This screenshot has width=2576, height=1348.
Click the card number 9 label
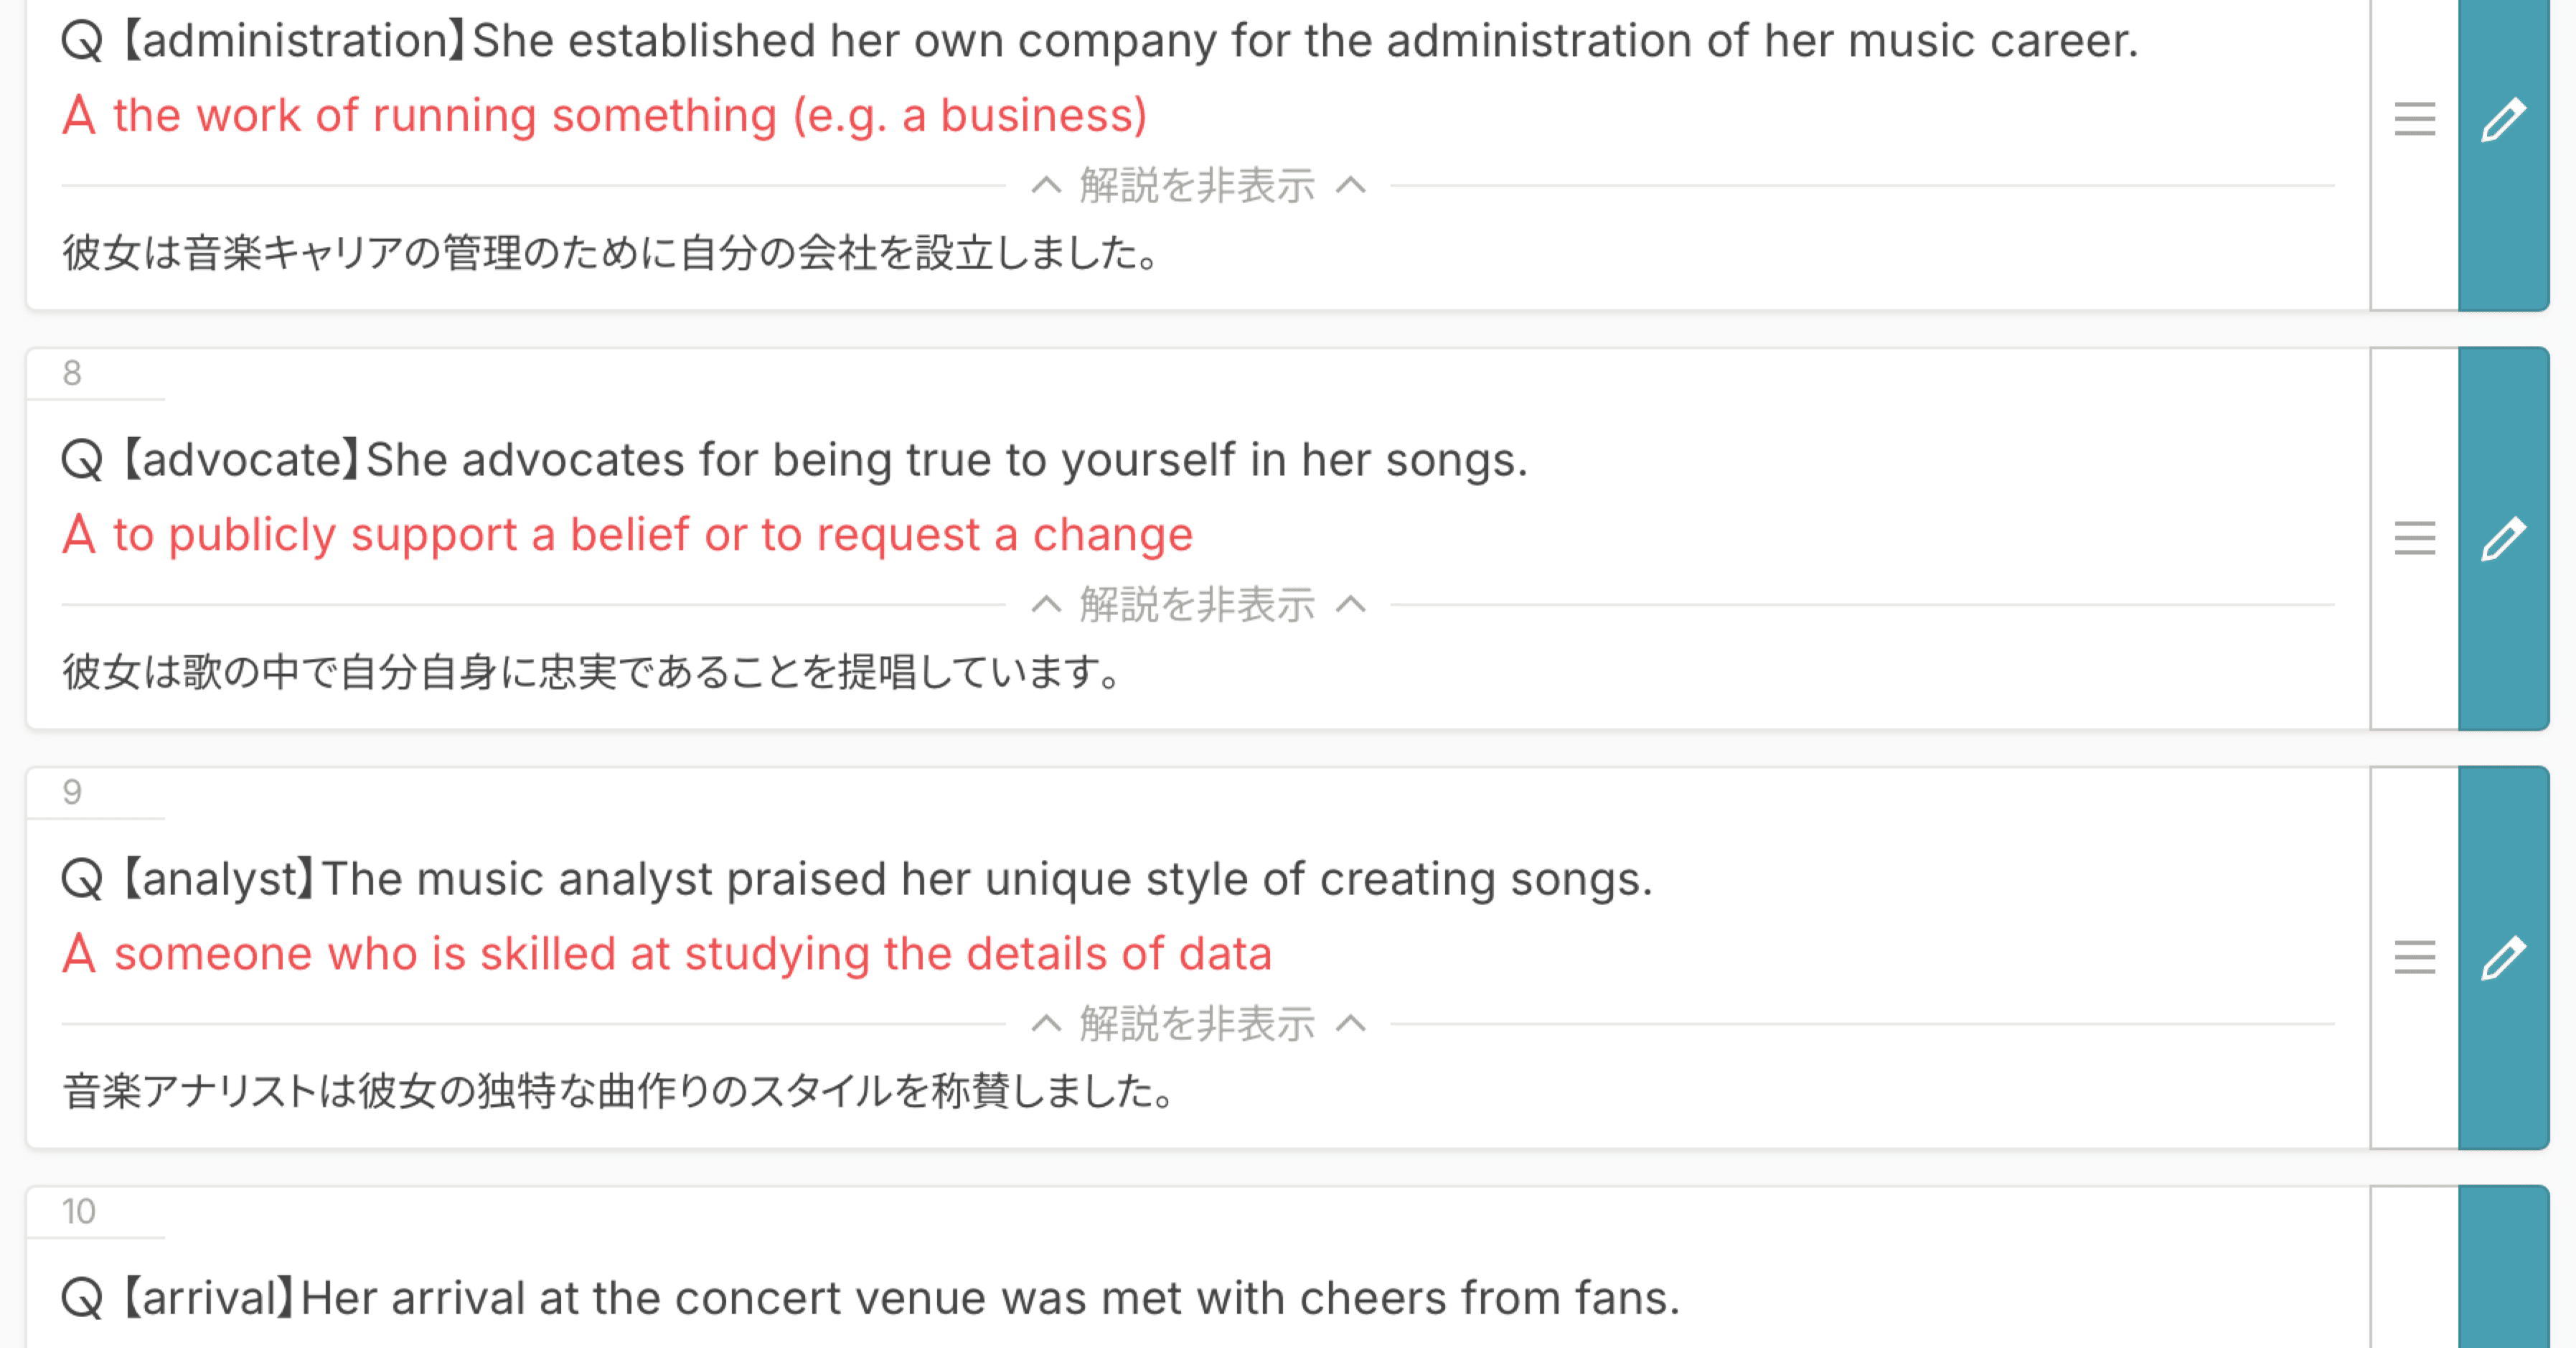72,792
